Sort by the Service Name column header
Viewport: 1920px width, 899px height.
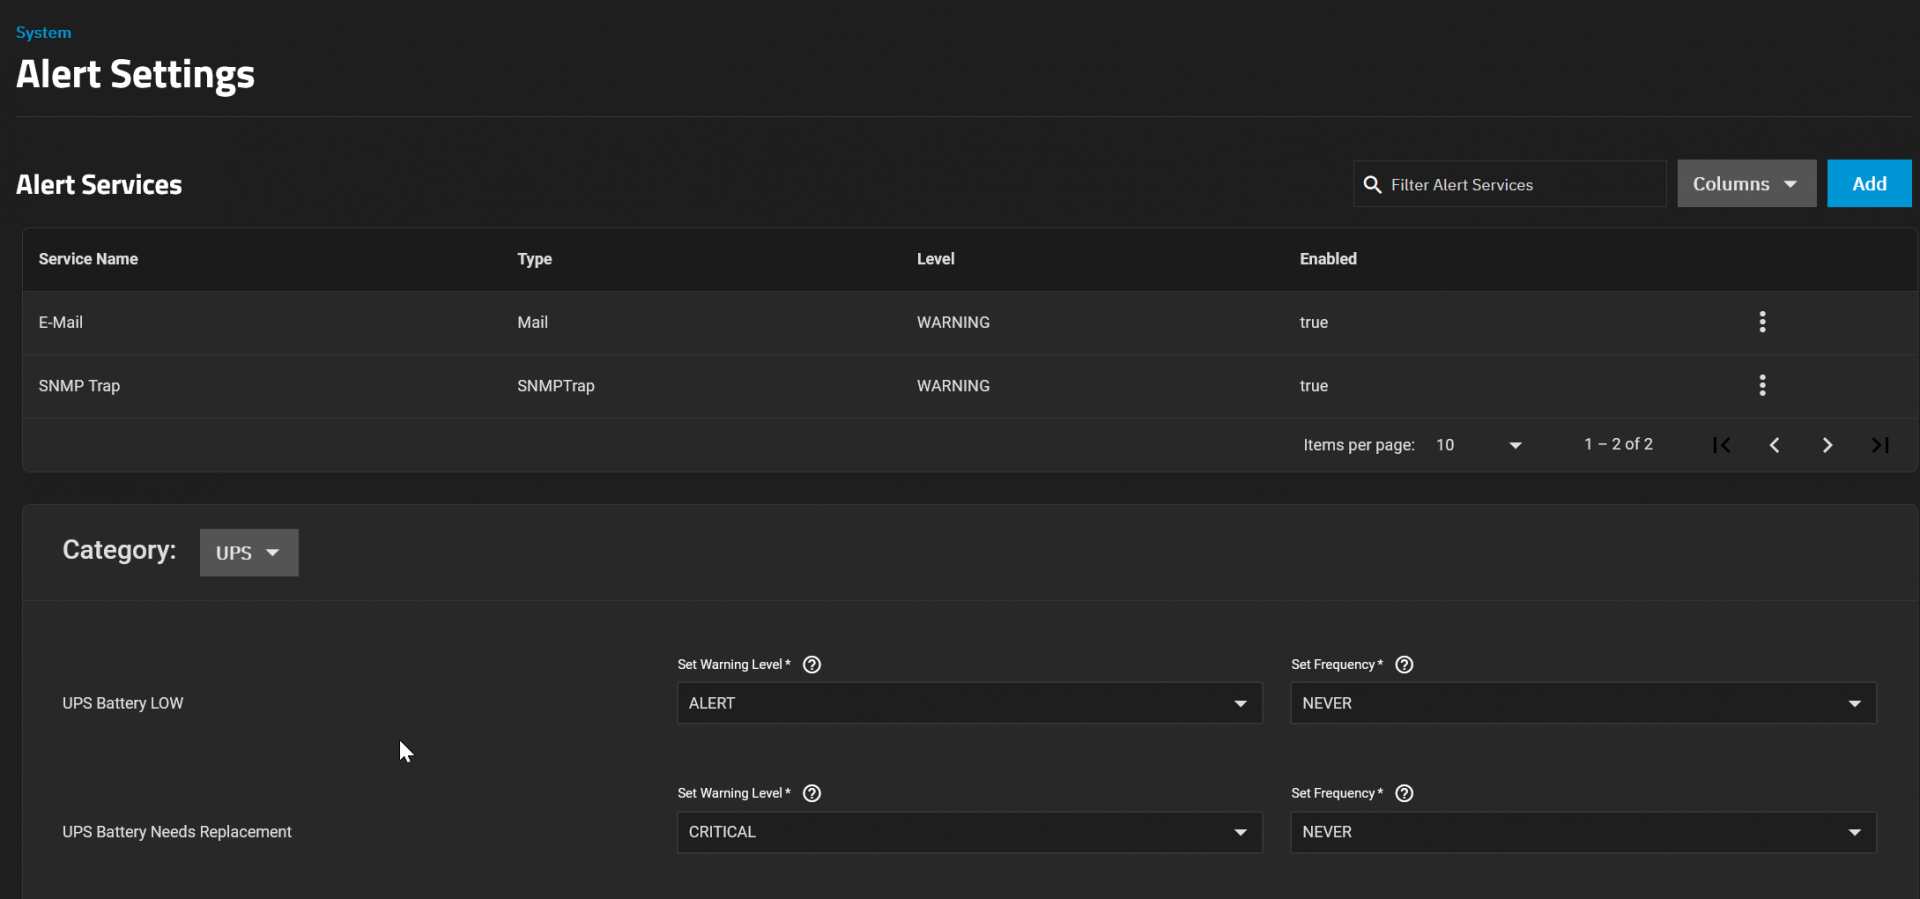tap(88, 259)
